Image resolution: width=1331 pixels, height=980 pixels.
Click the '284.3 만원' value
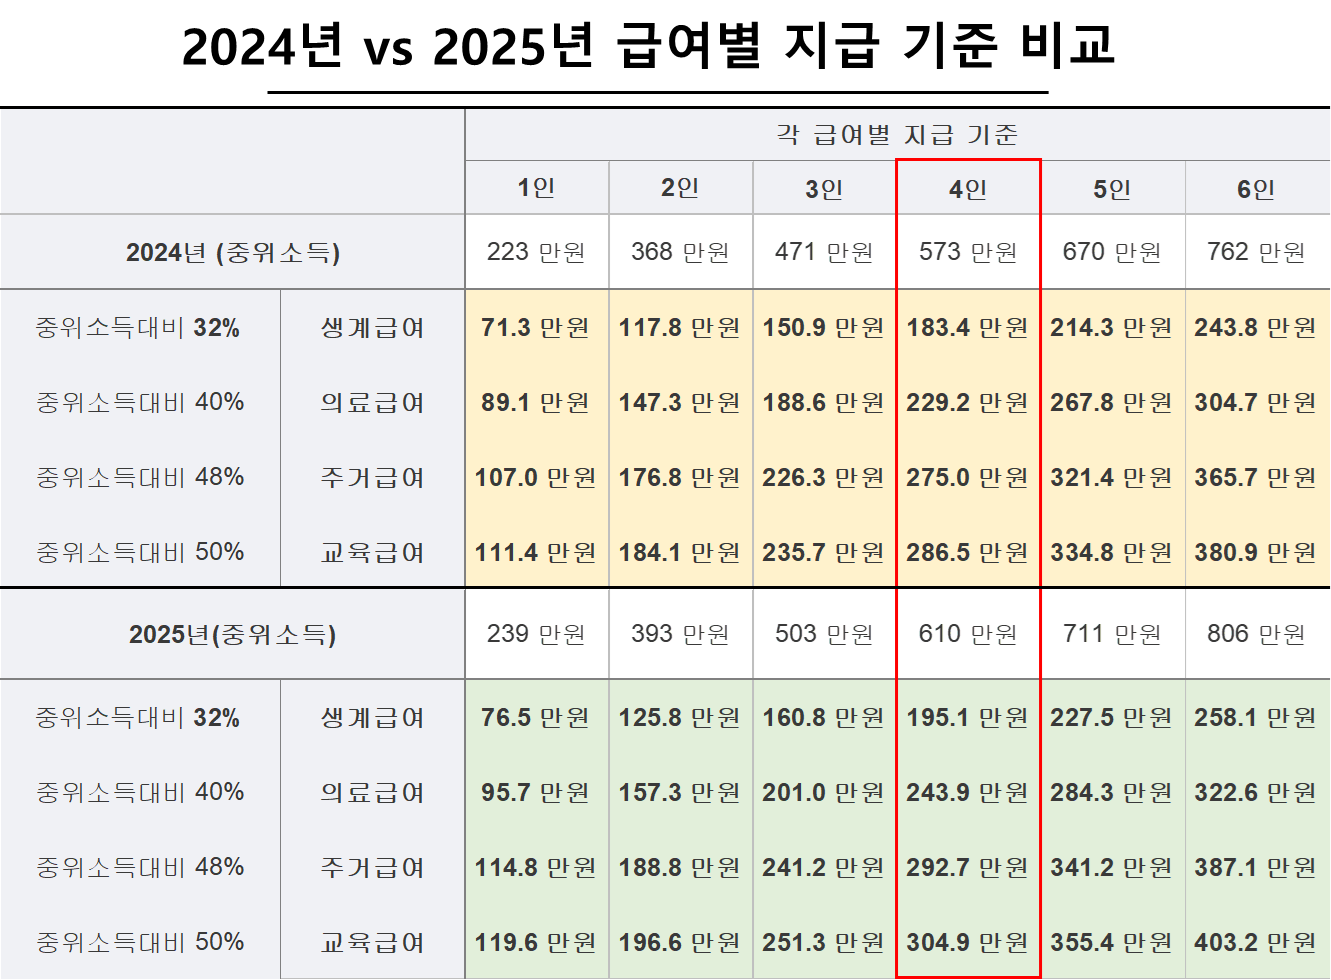[1112, 793]
